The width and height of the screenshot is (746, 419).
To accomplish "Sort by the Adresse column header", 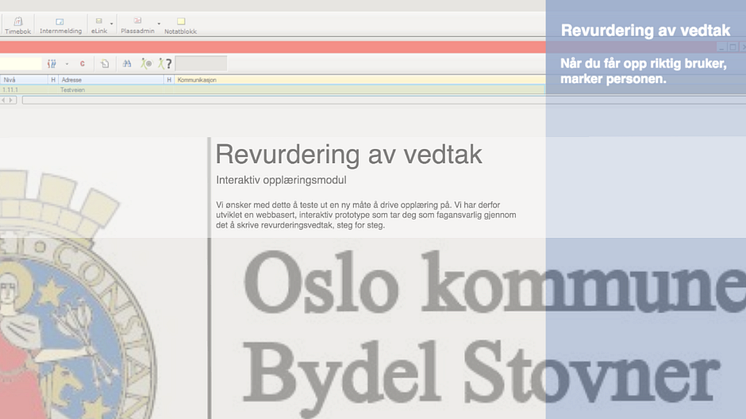I will [111, 80].
